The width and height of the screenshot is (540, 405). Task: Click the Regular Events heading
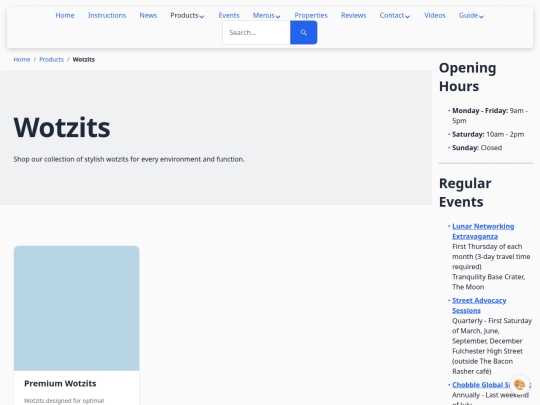pos(465,193)
